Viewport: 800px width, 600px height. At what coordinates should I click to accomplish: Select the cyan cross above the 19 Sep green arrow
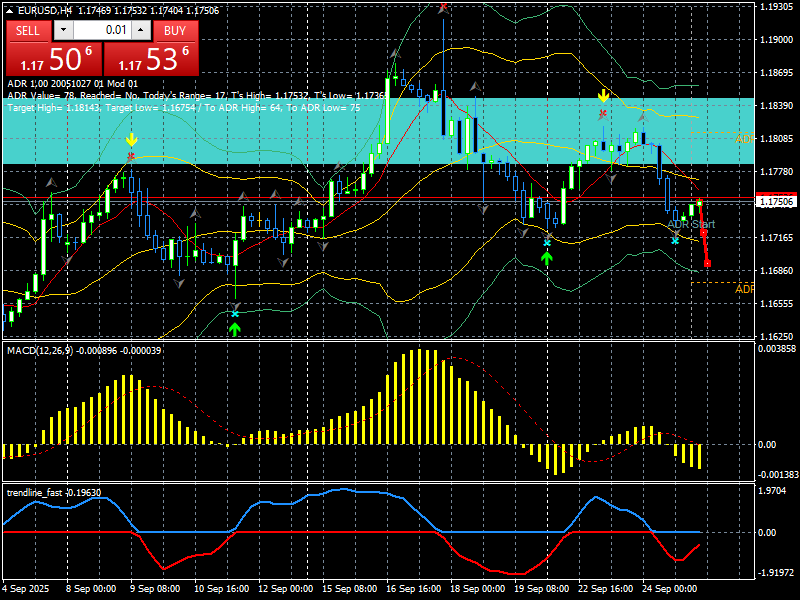click(x=547, y=243)
